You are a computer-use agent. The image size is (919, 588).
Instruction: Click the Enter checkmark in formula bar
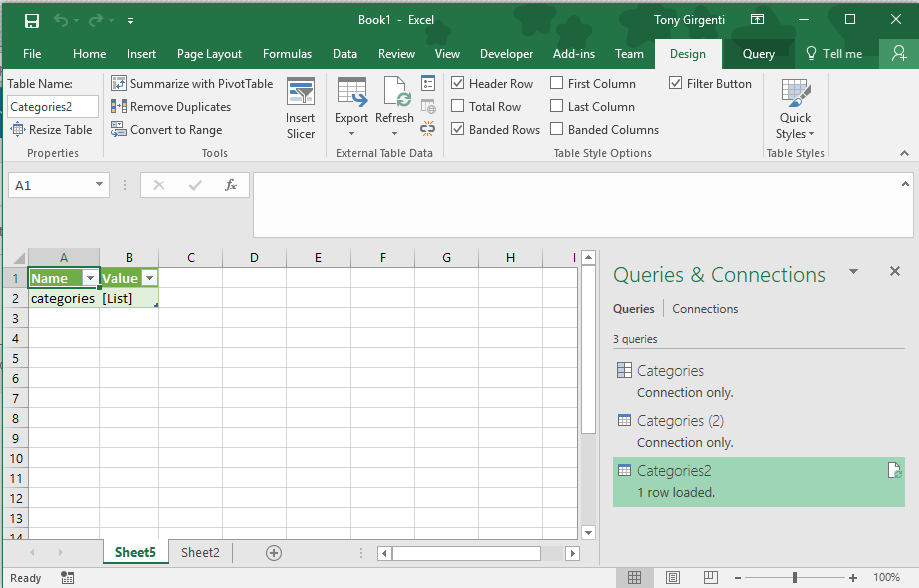tap(195, 185)
